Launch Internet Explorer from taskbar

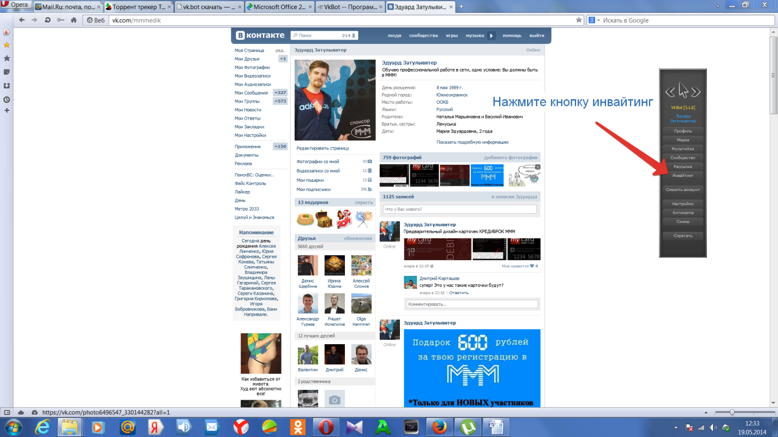42,427
